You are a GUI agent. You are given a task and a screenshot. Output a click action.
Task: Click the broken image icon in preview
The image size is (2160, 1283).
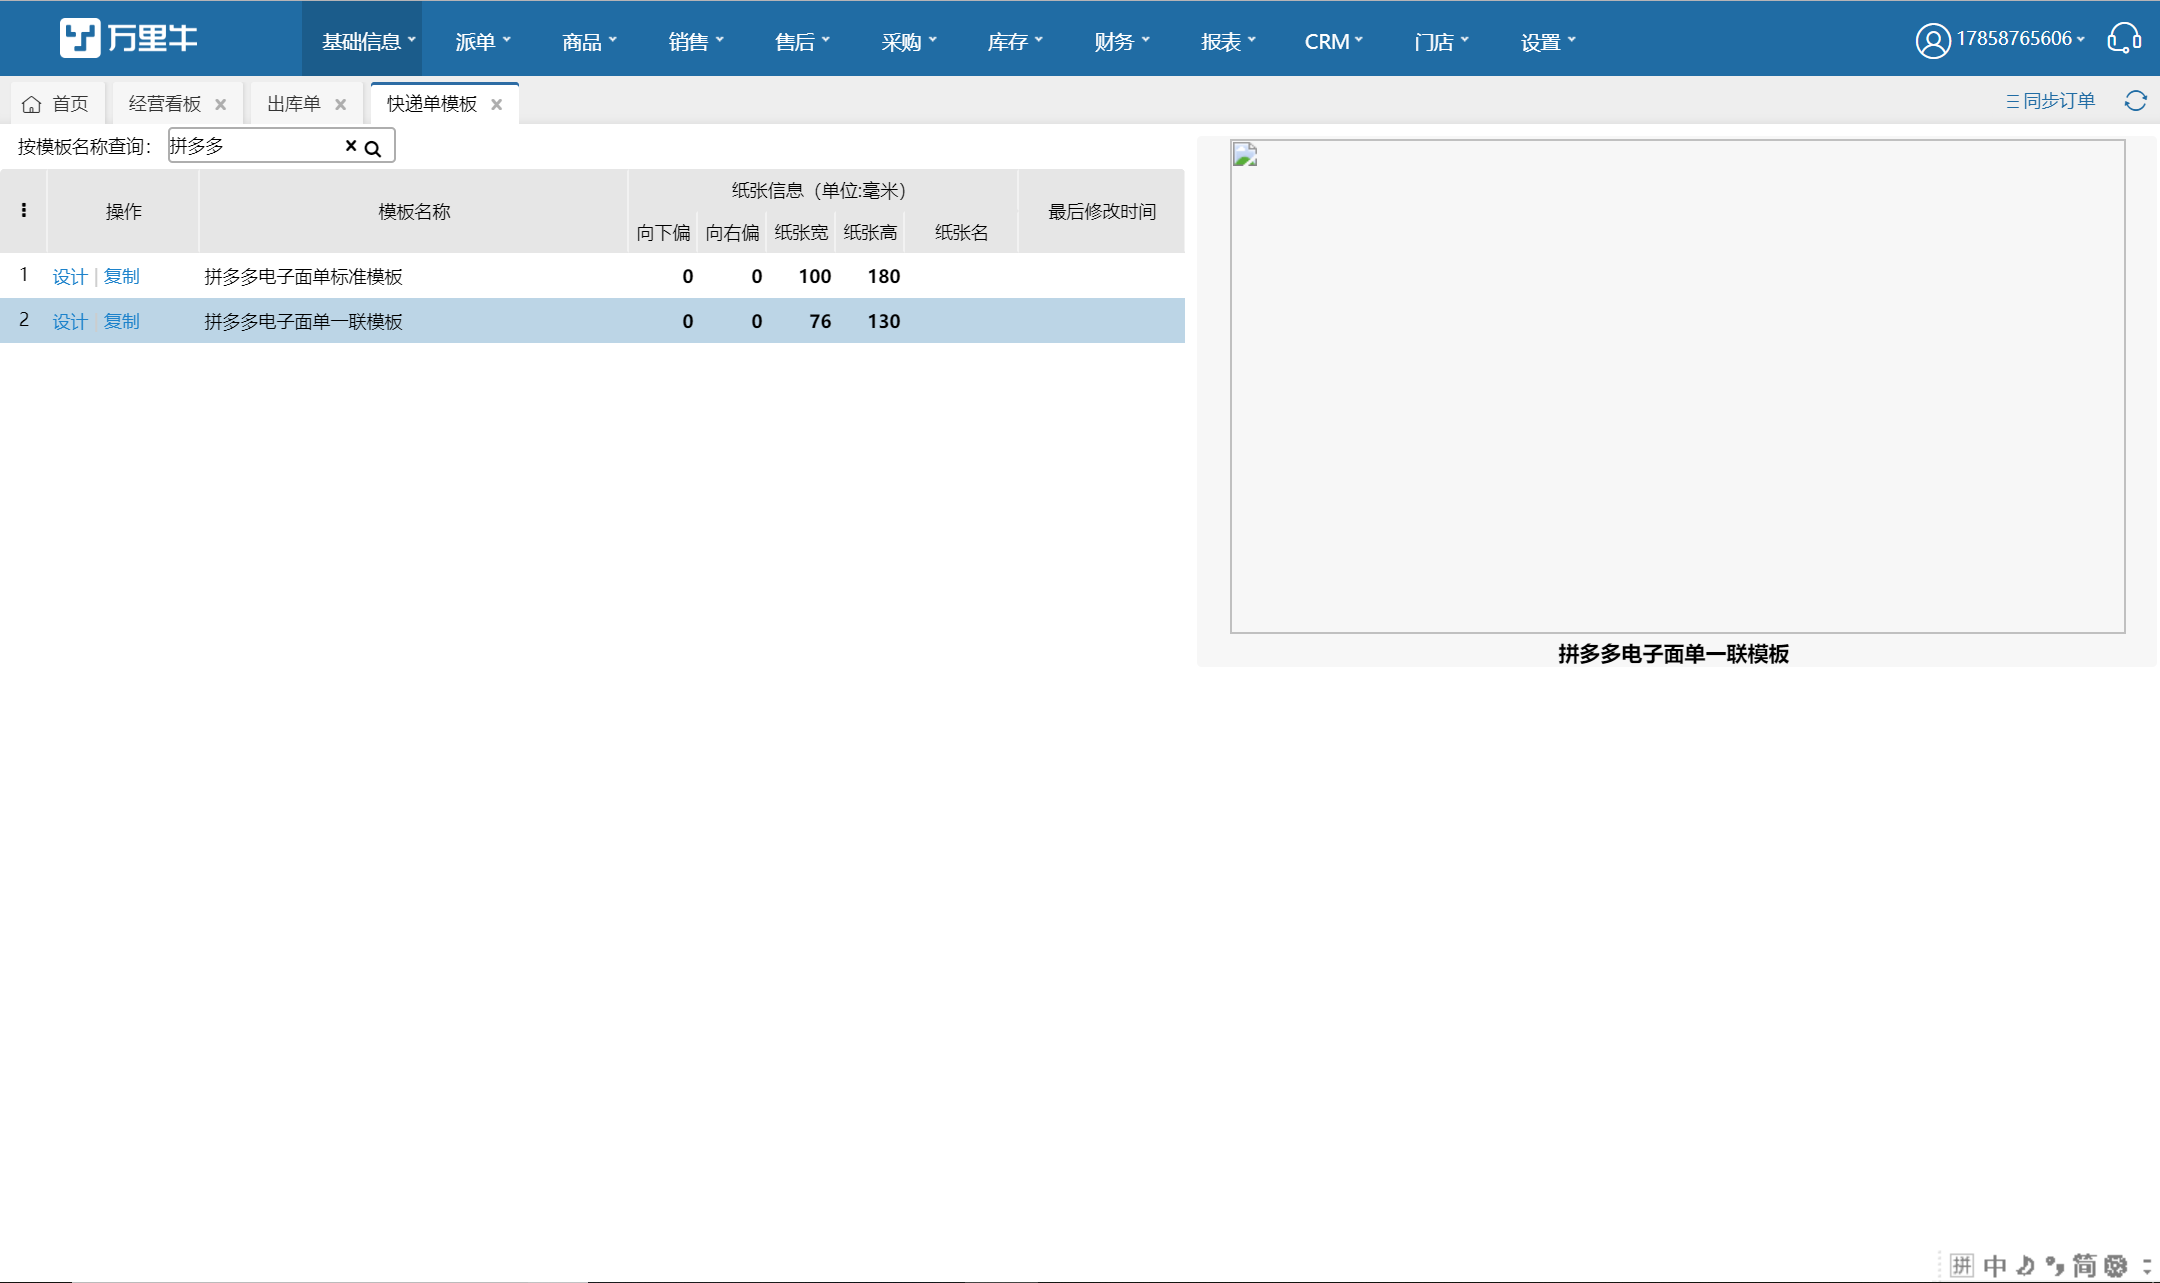click(1245, 154)
